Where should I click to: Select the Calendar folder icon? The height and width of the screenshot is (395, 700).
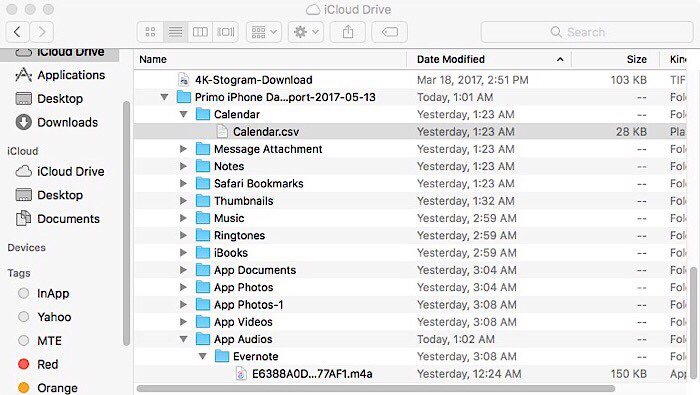pos(203,114)
